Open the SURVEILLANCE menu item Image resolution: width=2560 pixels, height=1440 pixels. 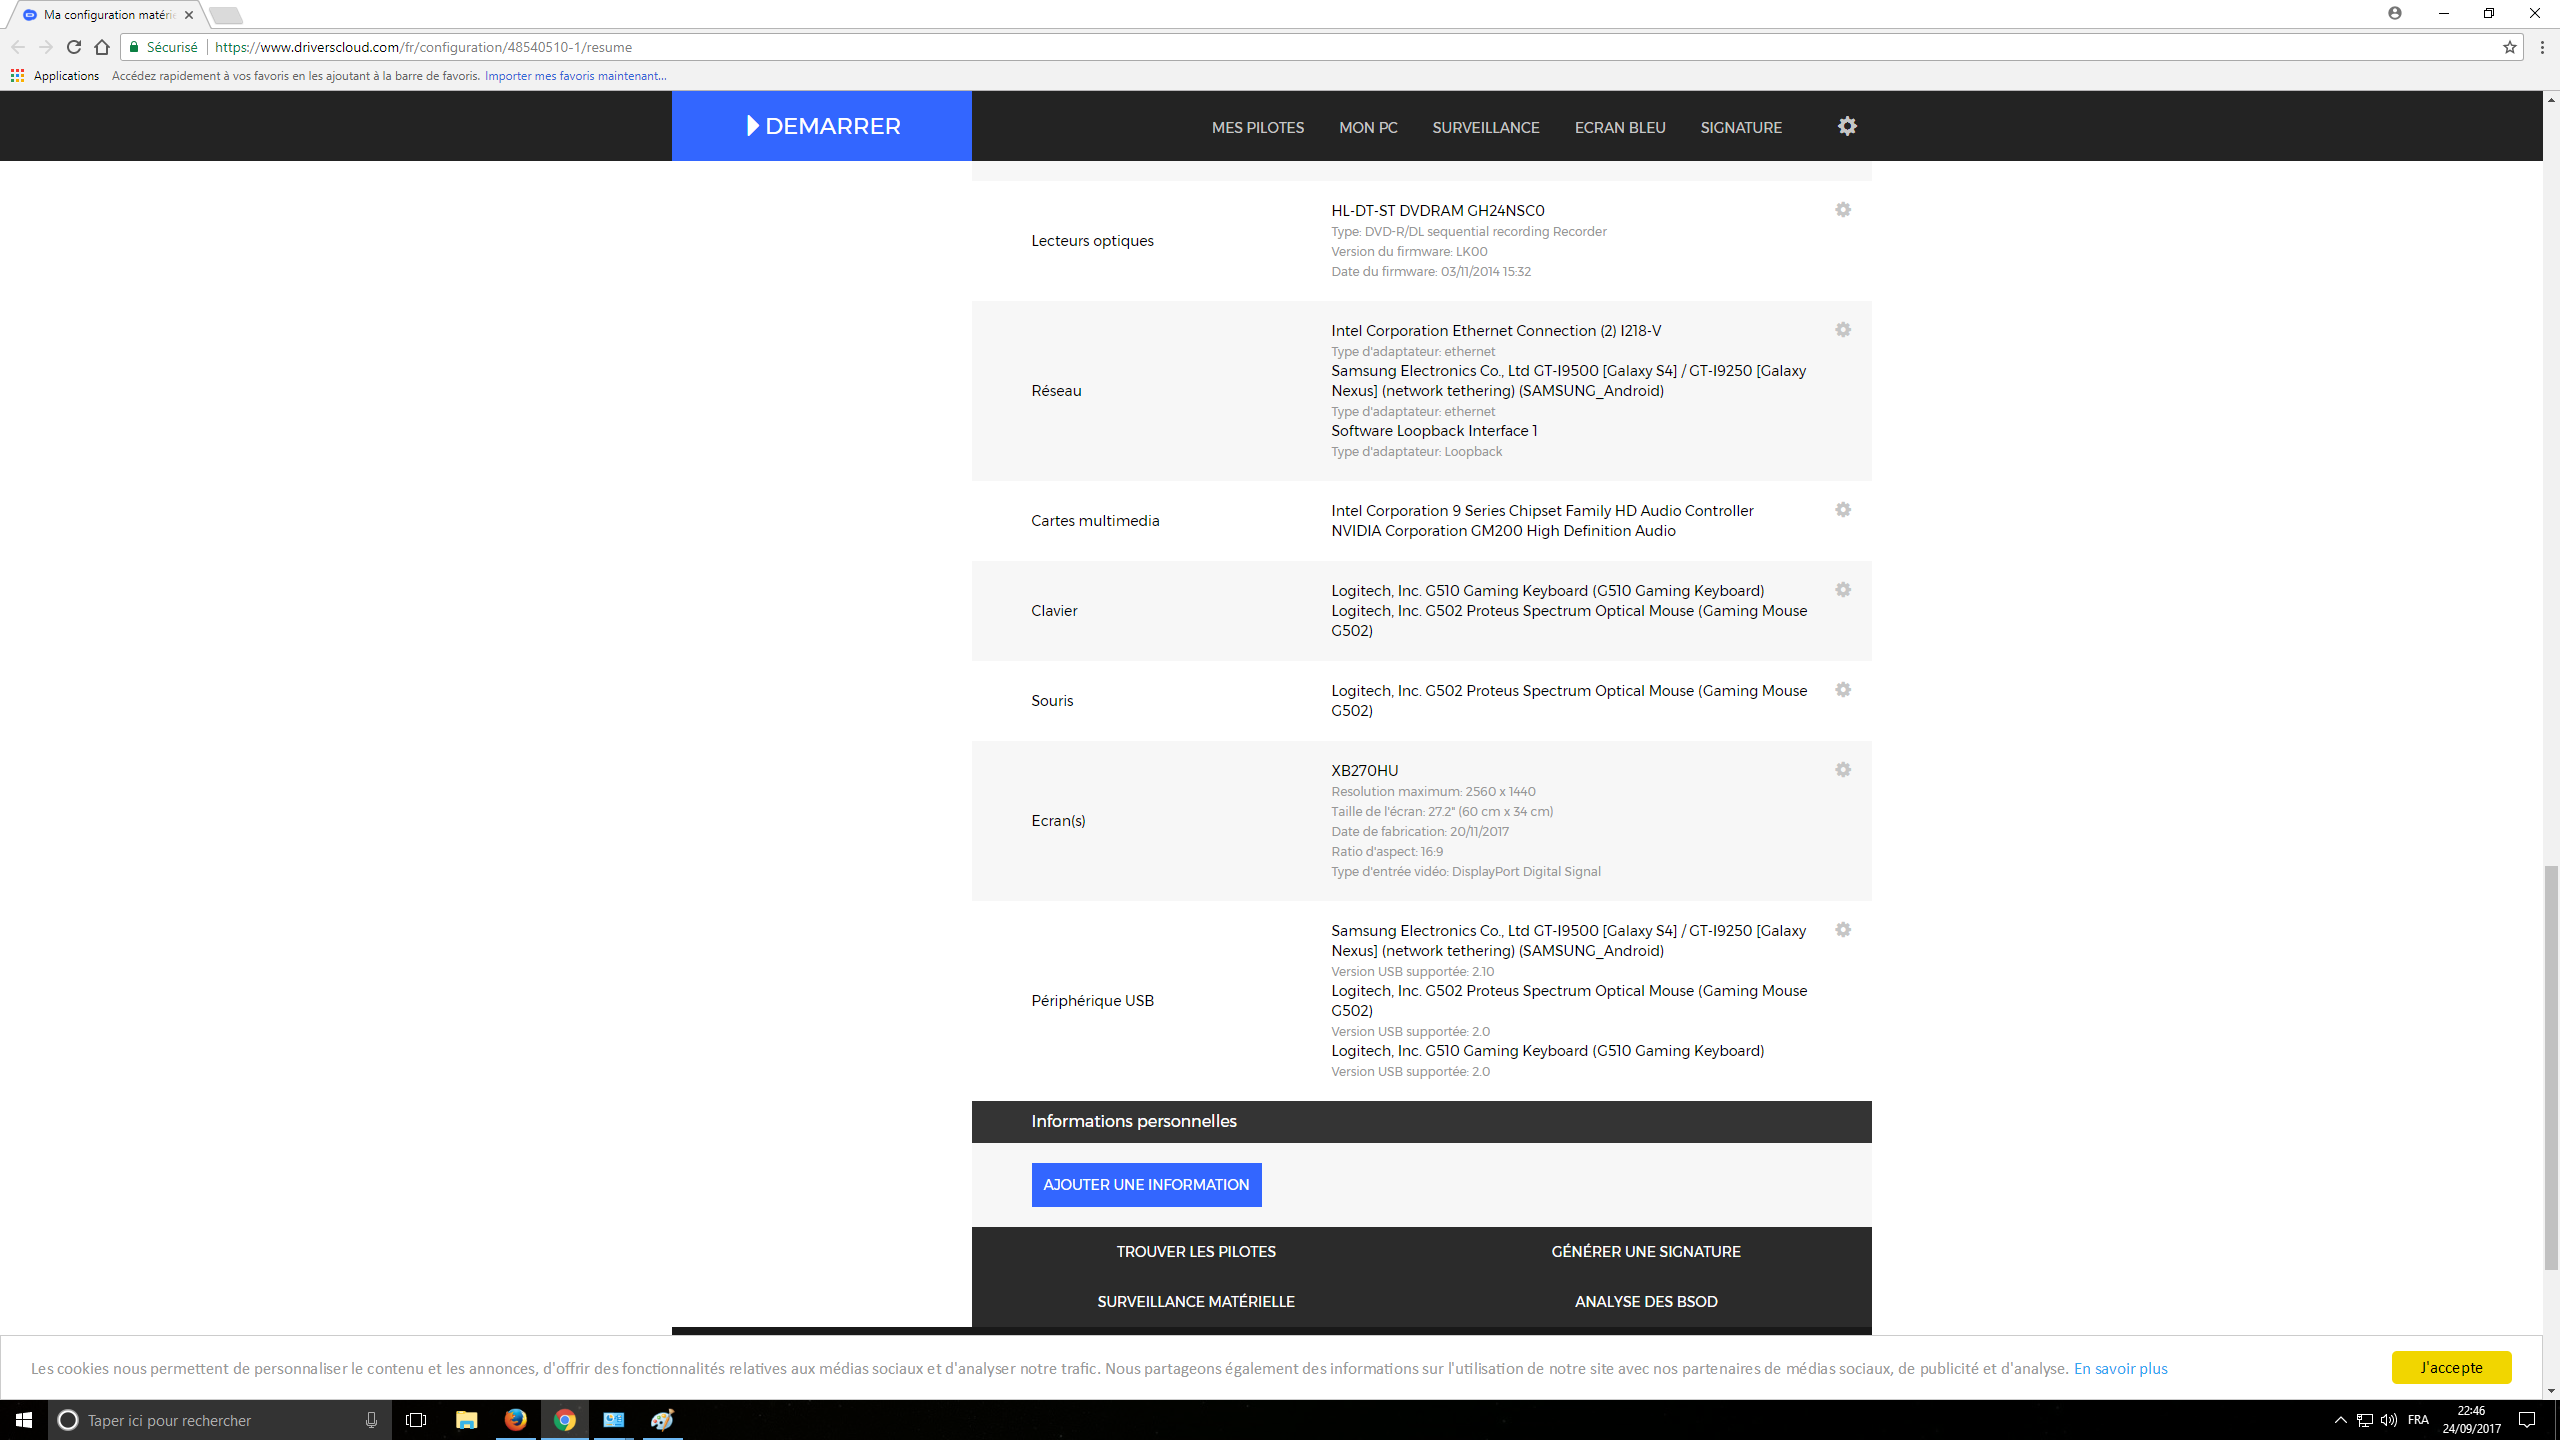[1485, 127]
